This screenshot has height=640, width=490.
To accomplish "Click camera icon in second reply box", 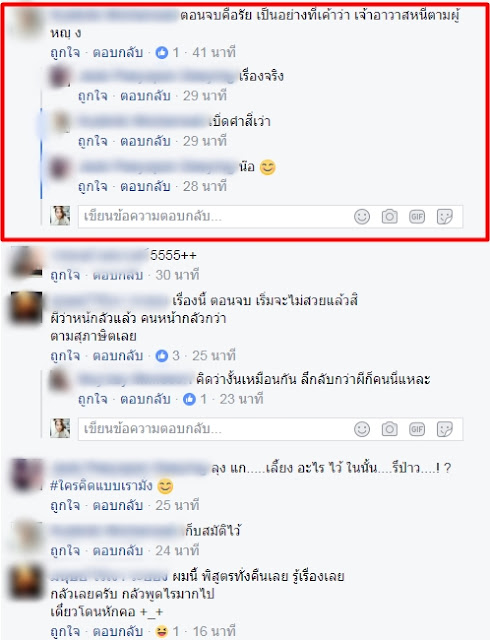I will [390, 429].
